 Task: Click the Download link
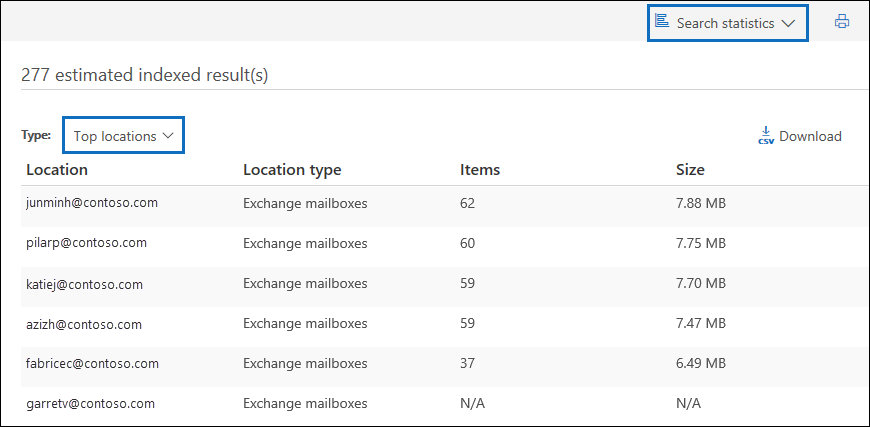810,136
